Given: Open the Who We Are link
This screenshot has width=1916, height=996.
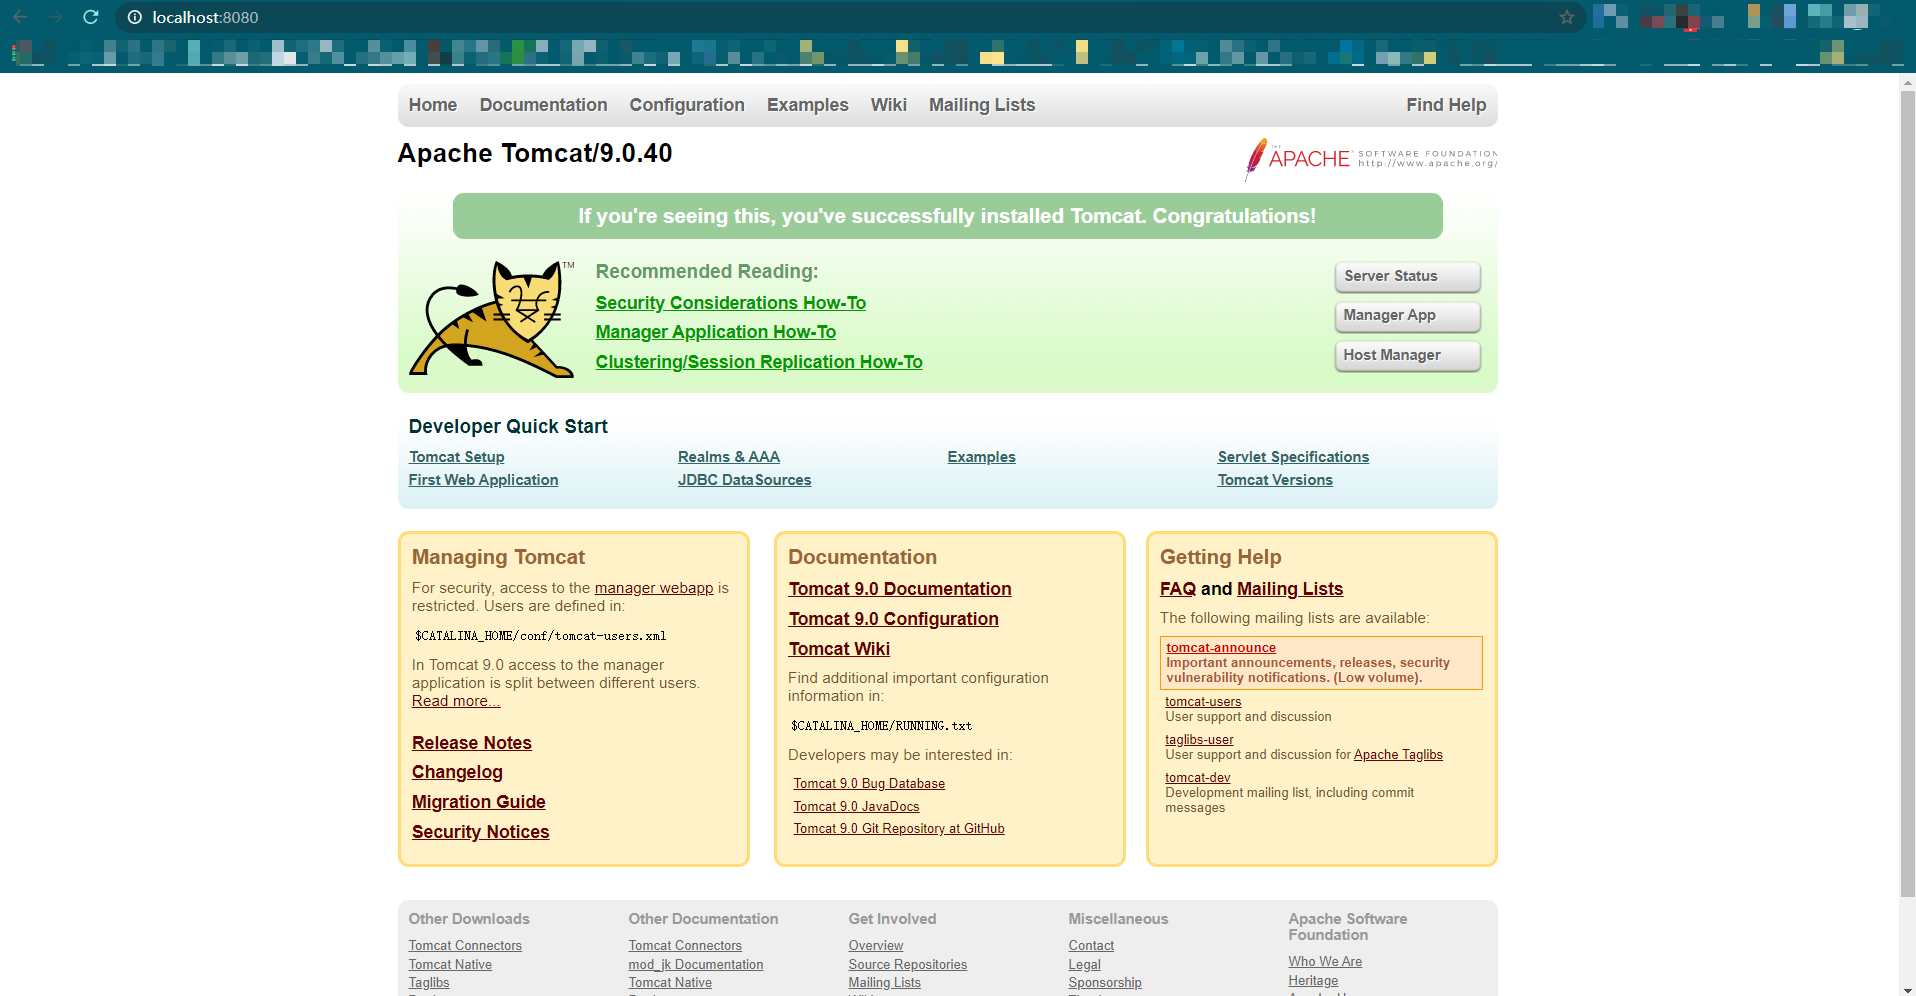Looking at the screenshot, I should click(x=1325, y=962).
